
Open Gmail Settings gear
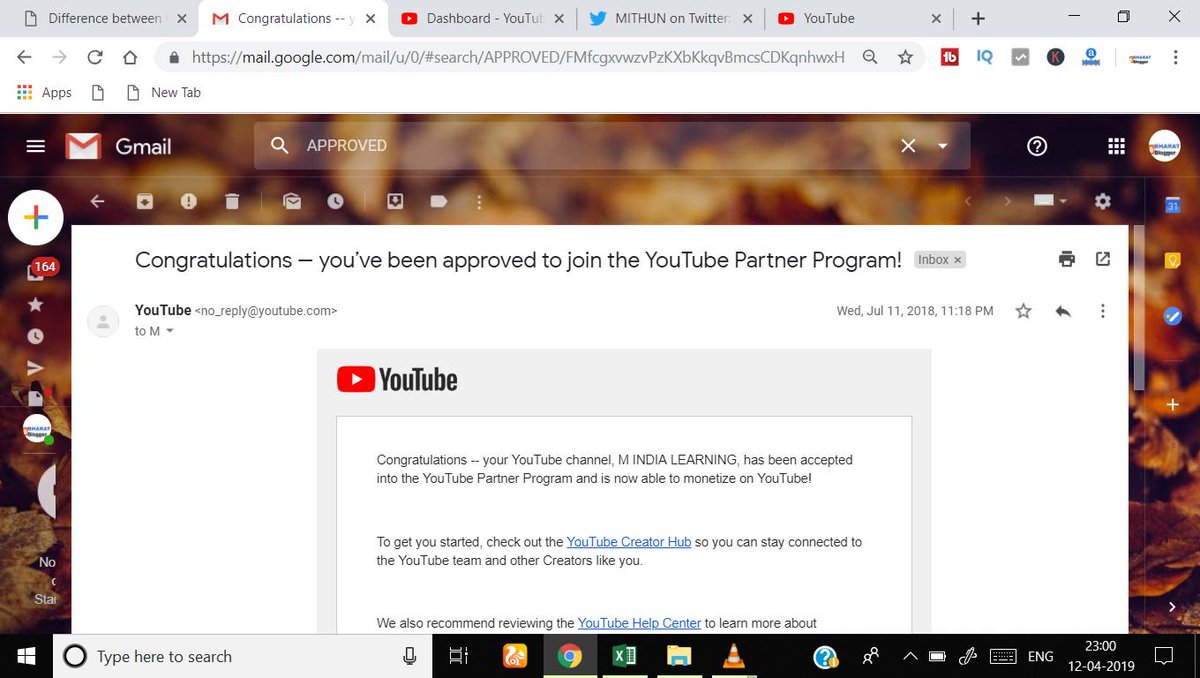(x=1103, y=201)
